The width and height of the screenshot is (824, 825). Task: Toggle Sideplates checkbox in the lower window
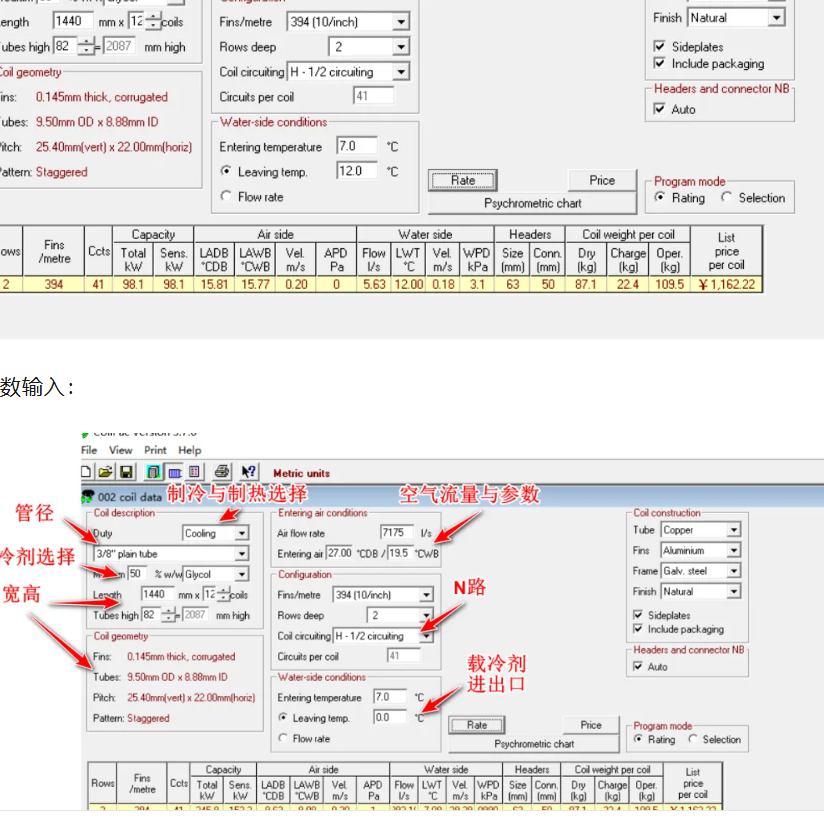click(639, 615)
